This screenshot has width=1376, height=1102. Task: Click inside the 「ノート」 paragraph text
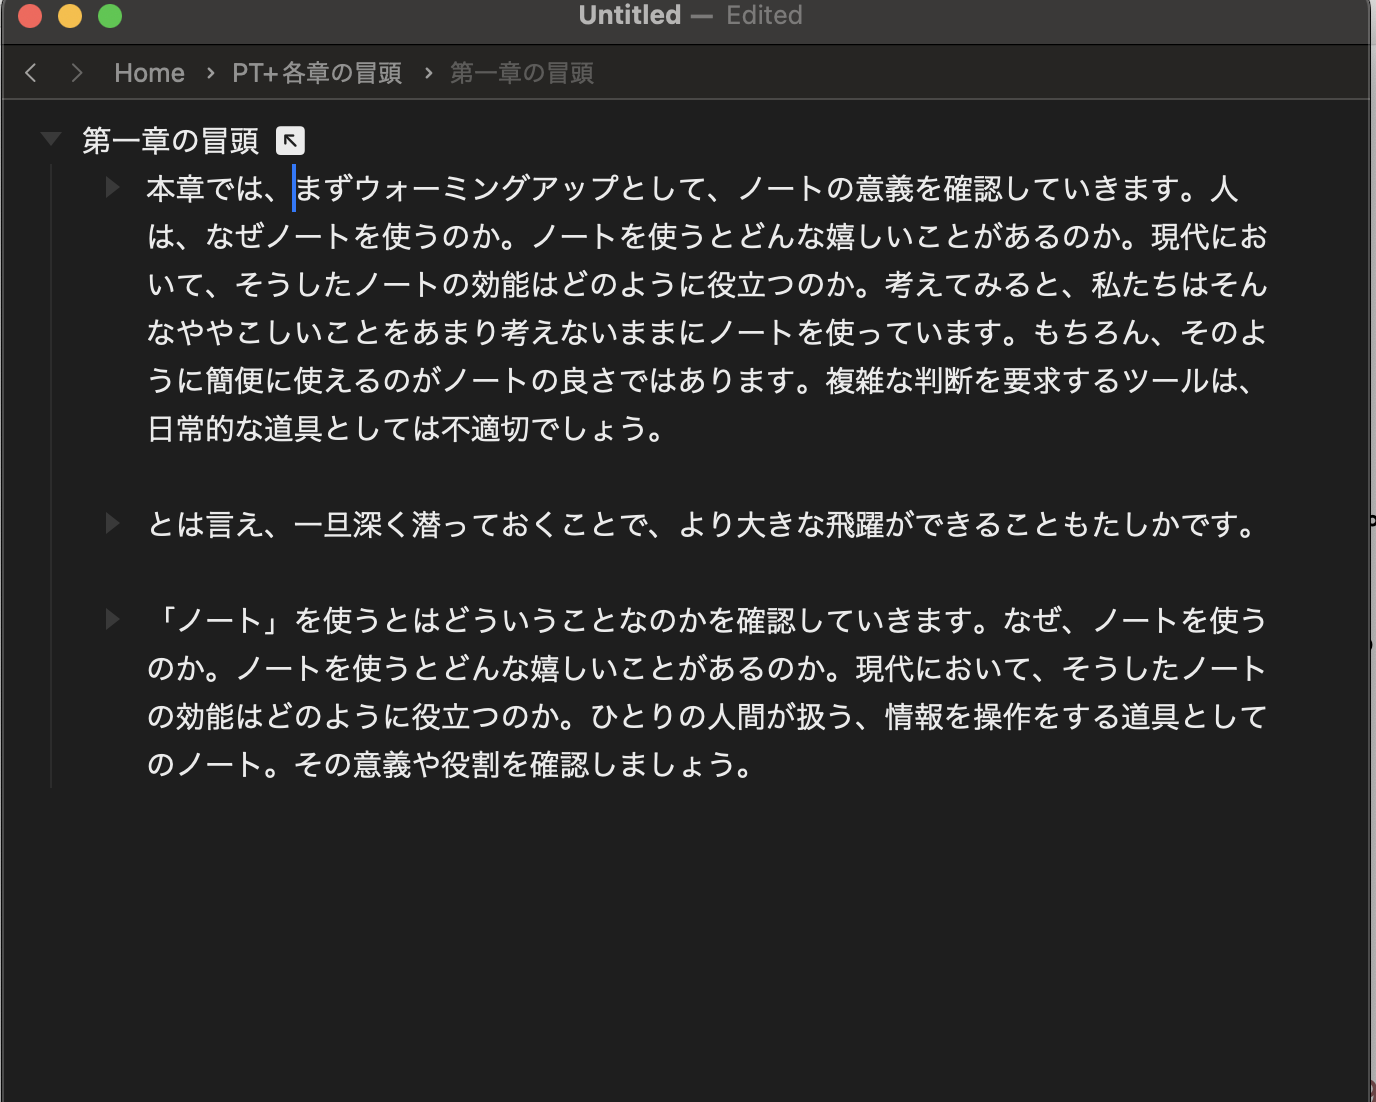click(600, 668)
